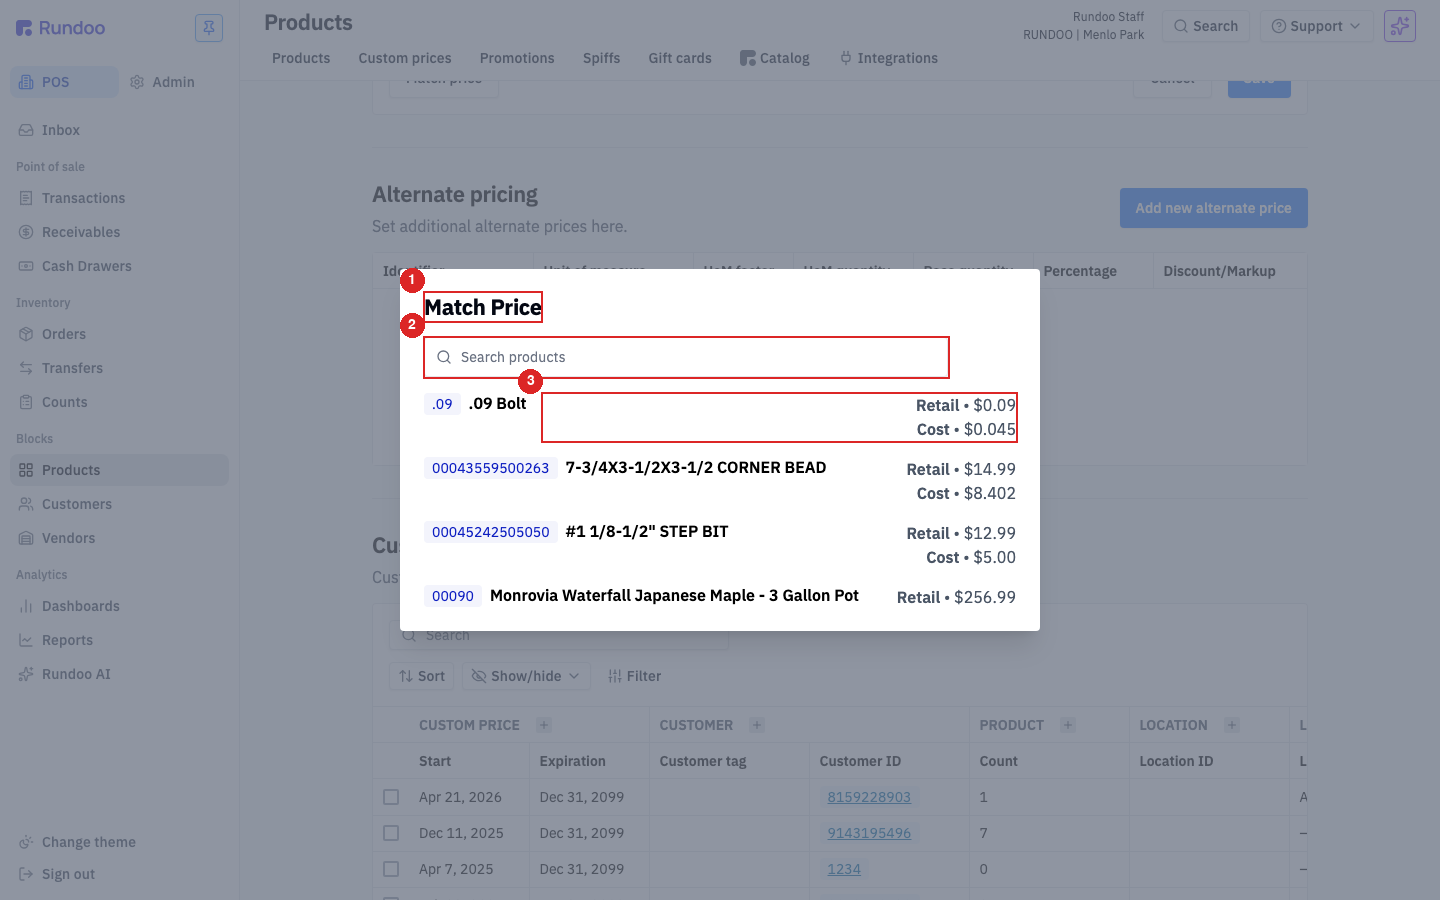
Task: Open Vendors page
Action: (119, 538)
